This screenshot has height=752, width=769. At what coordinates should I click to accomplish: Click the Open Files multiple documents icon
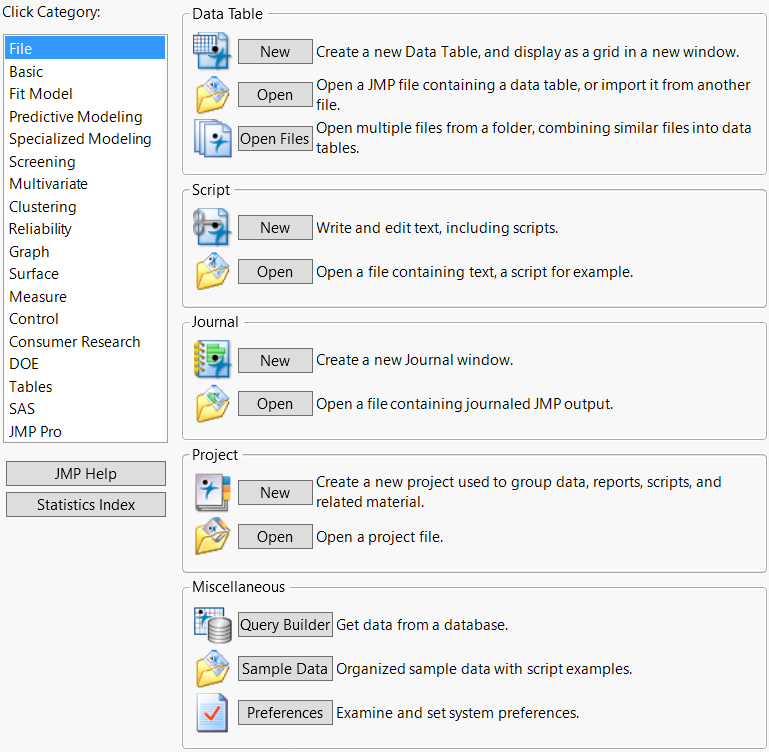pyautogui.click(x=212, y=138)
